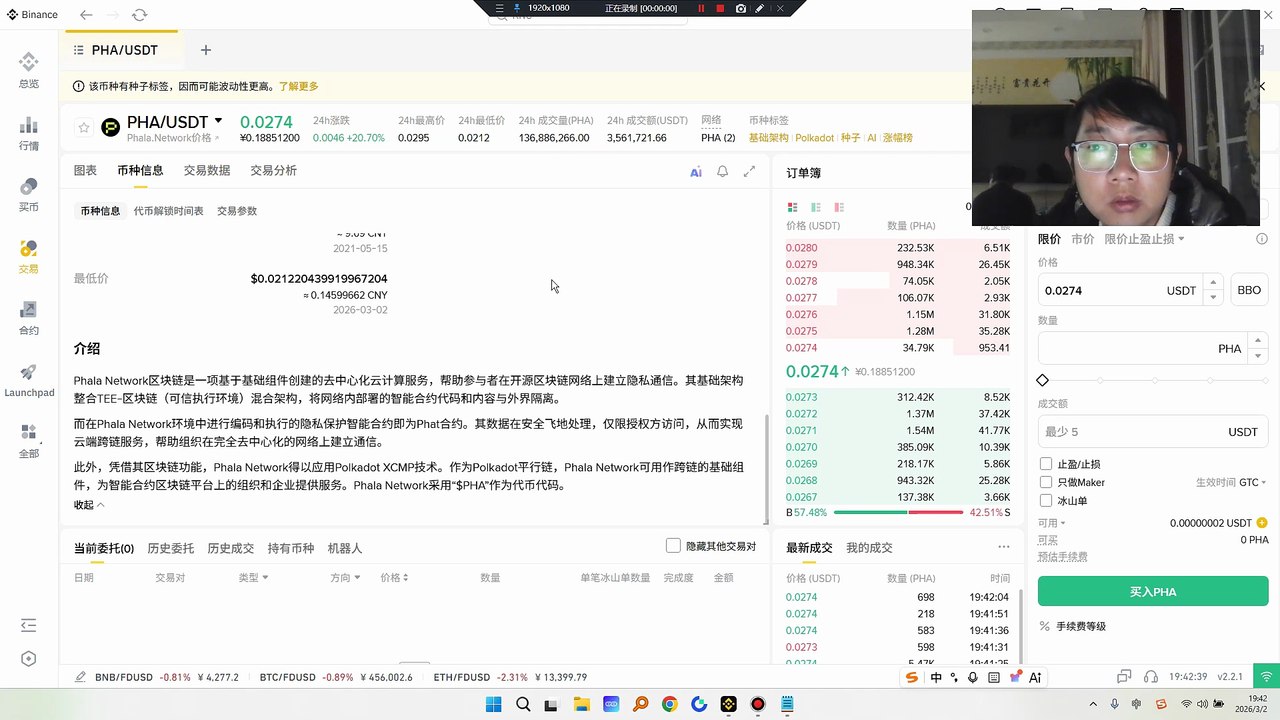Open the 限价止盈止损 order type dropdown
The height and width of the screenshot is (720, 1280).
pos(1144,239)
